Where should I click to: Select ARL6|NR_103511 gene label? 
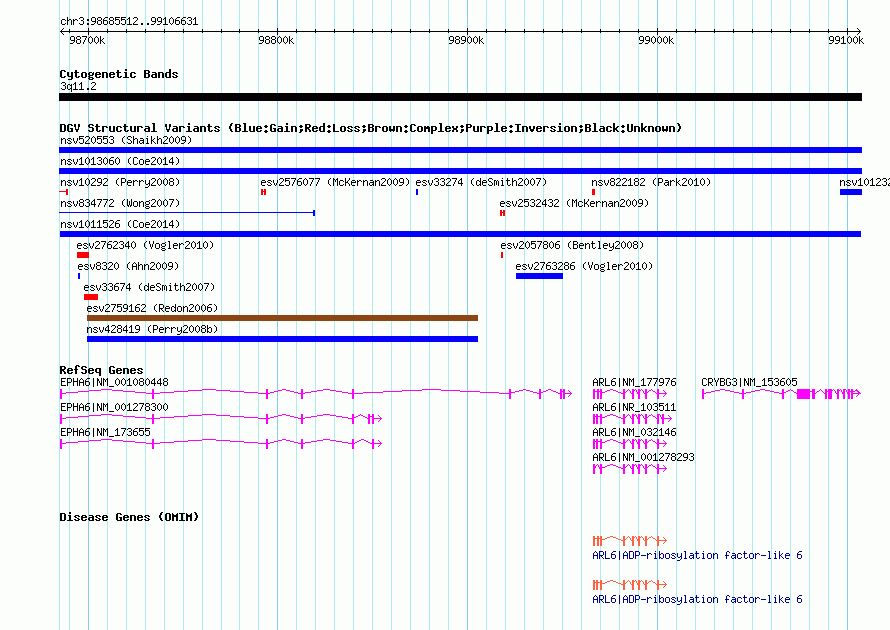634,408
